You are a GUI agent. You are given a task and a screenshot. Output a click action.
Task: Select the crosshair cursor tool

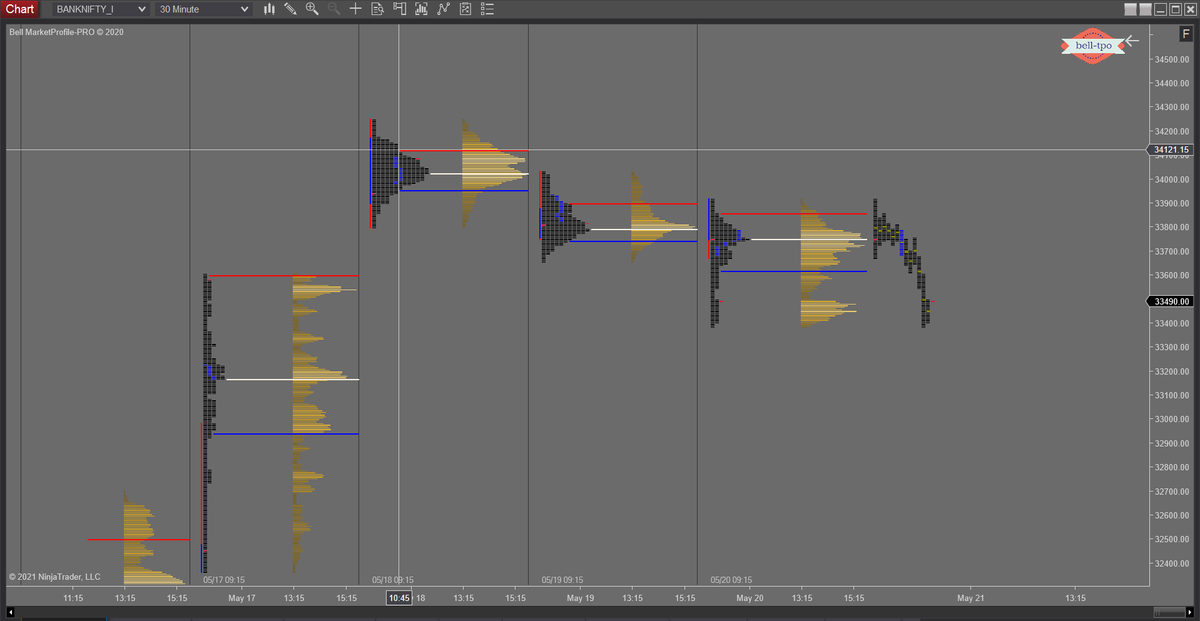pos(355,9)
